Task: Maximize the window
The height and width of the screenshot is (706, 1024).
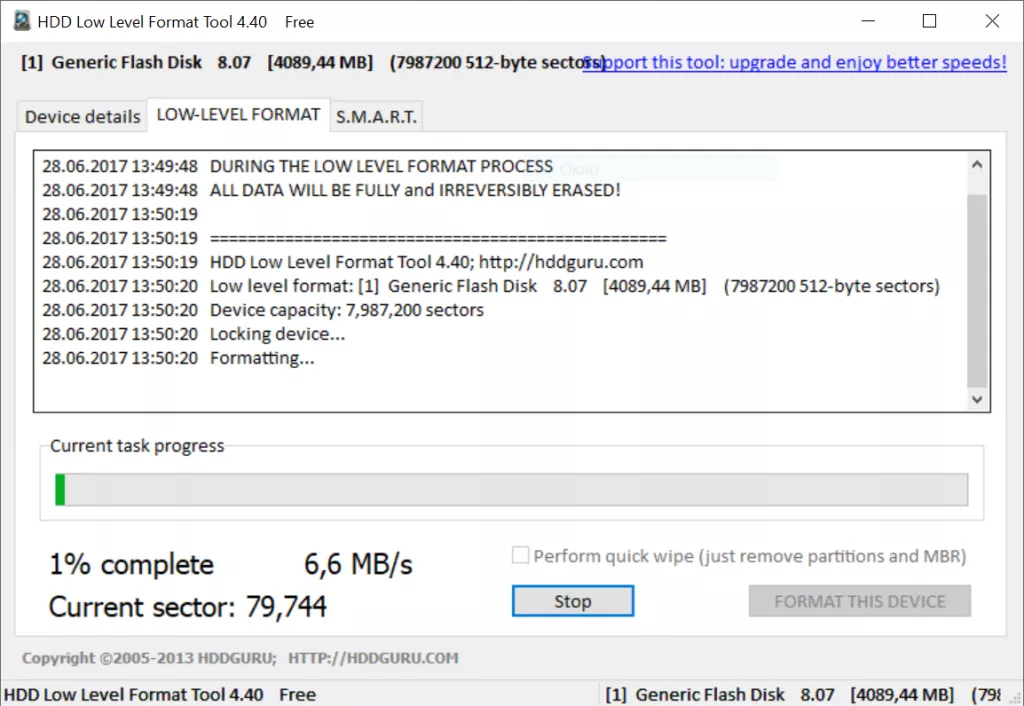Action: [x=929, y=21]
